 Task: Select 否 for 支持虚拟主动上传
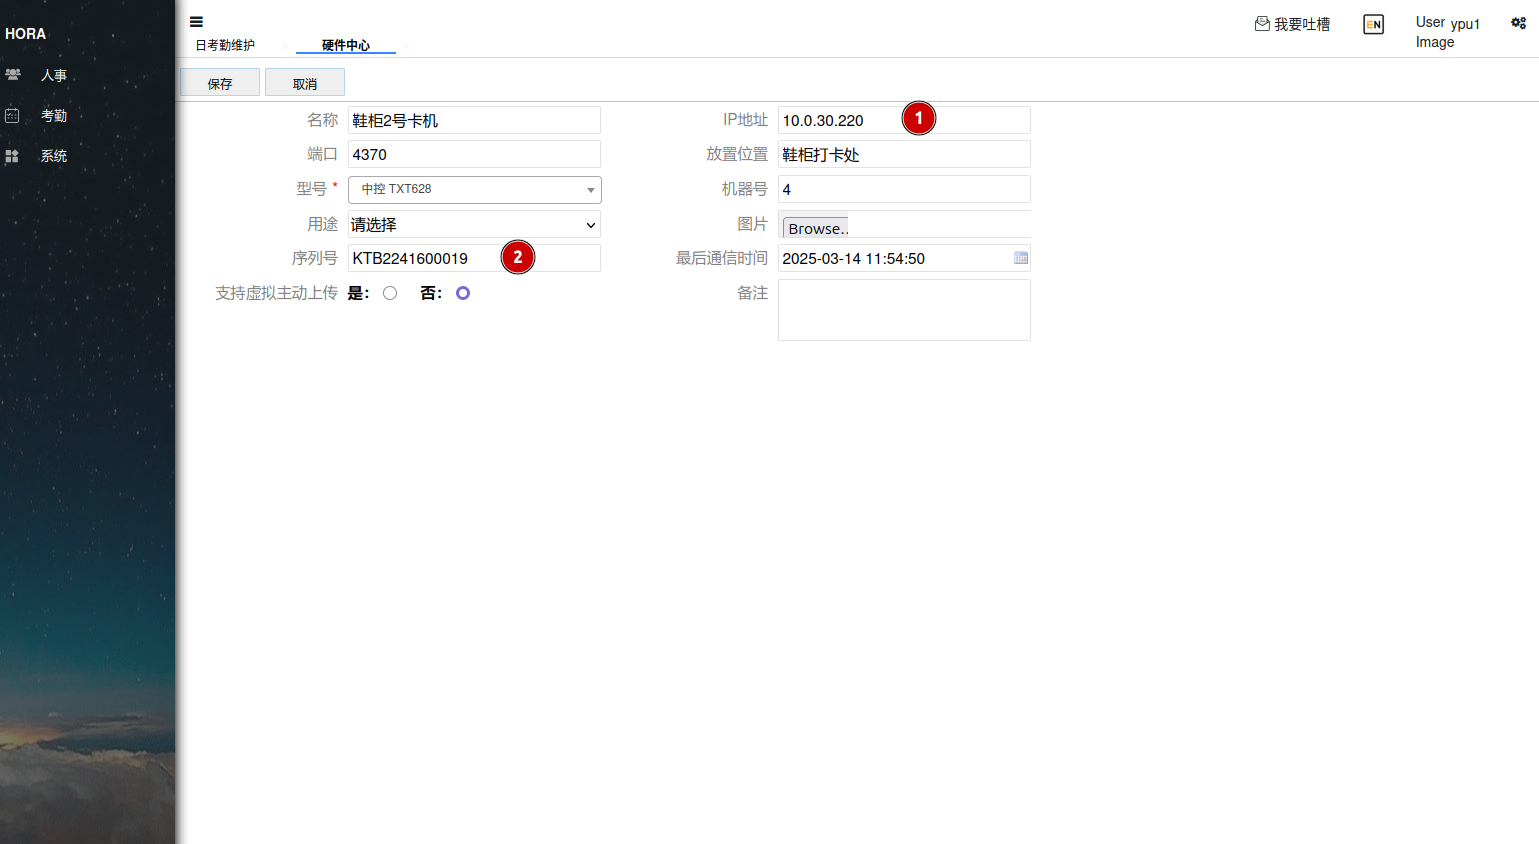463,293
